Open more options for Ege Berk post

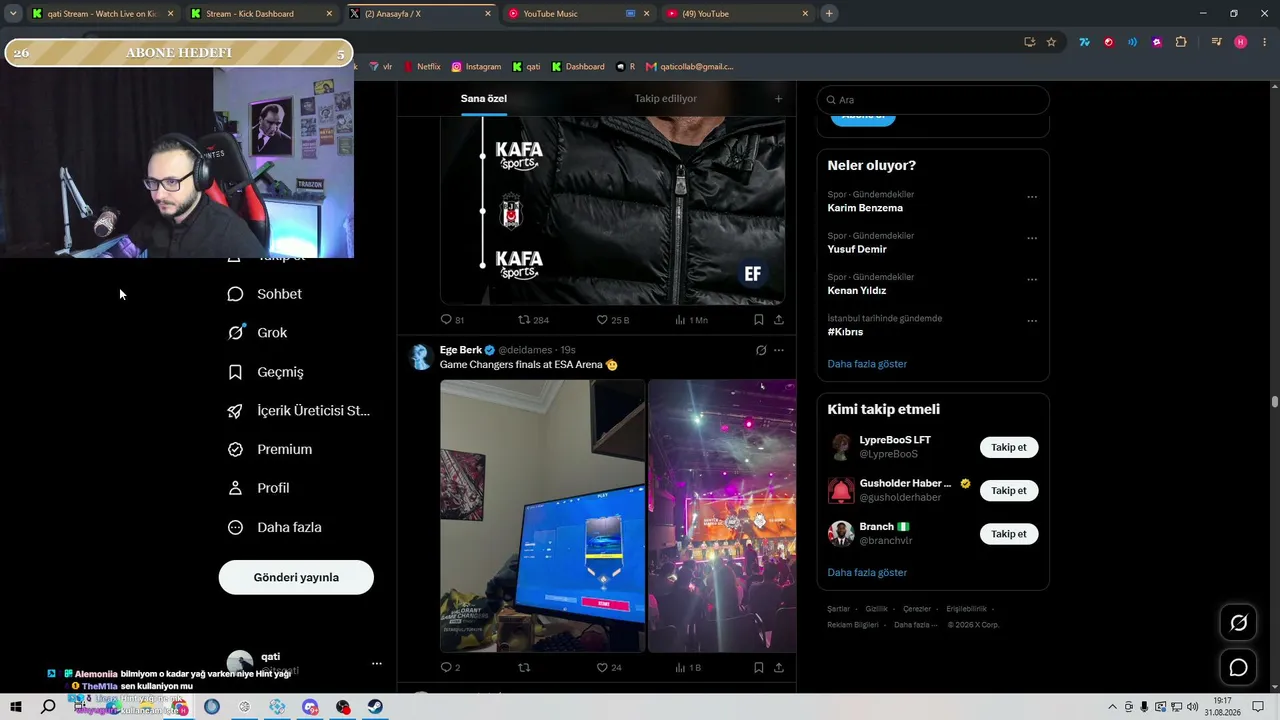tap(779, 350)
